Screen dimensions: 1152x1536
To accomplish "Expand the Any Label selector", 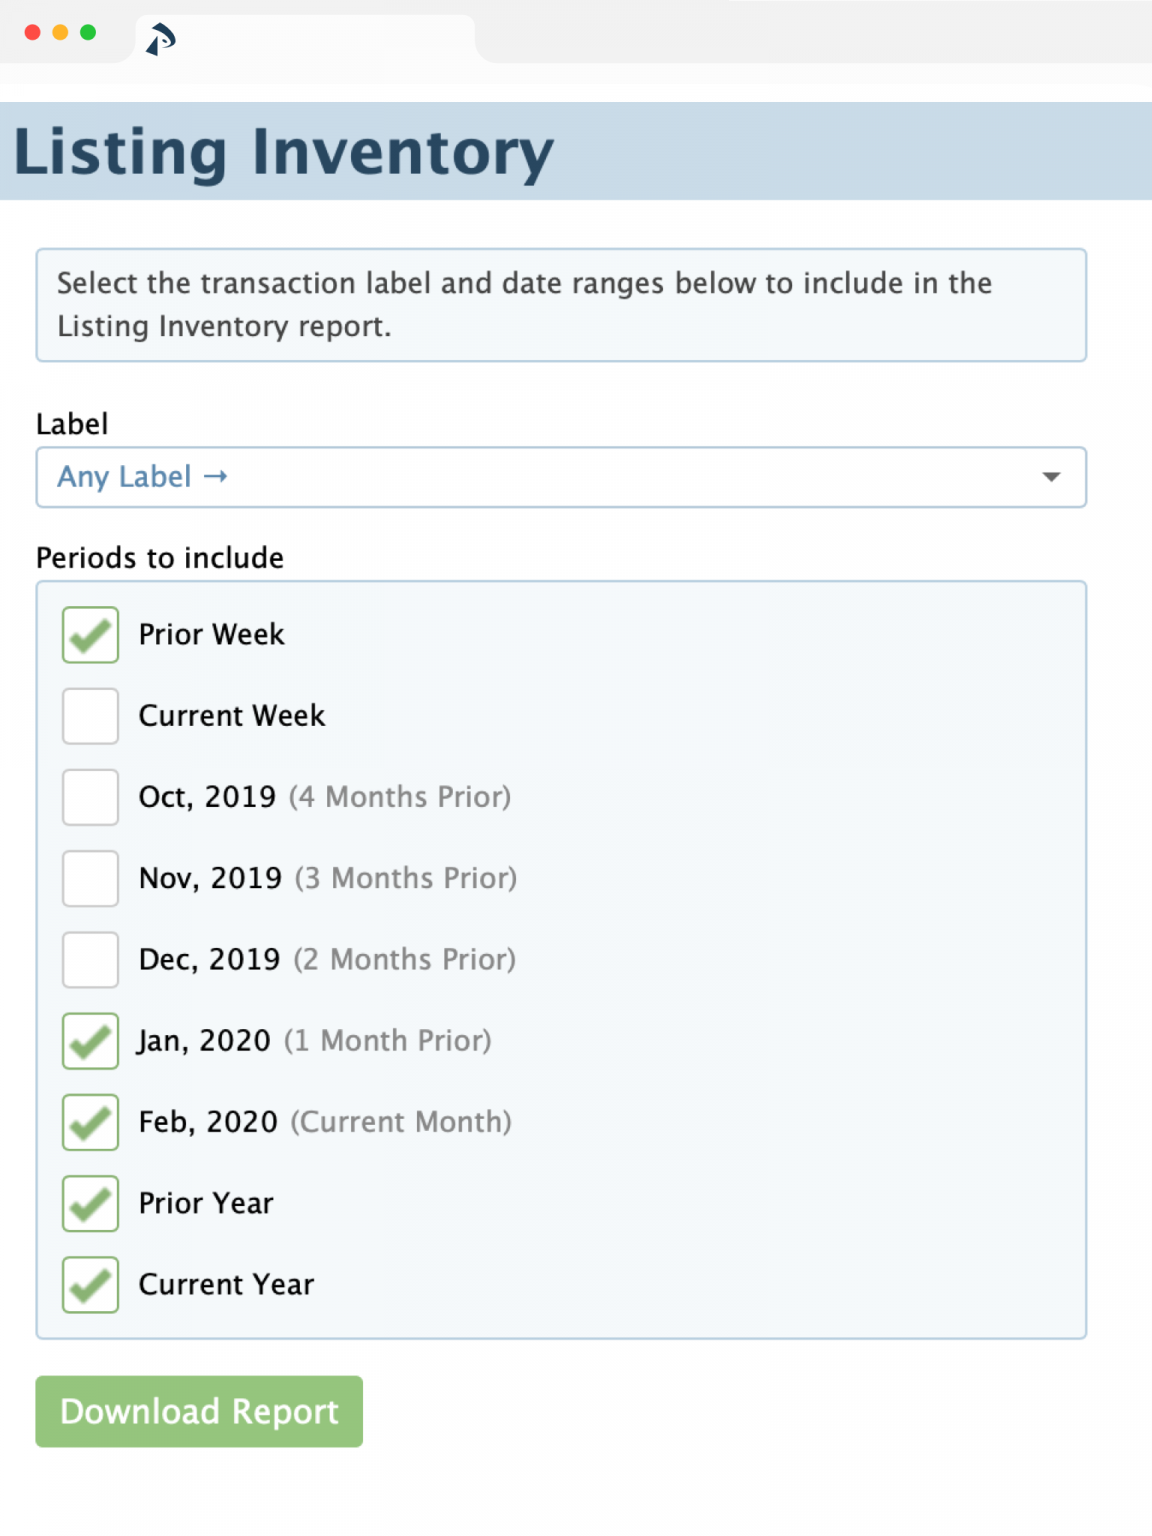I will [1049, 477].
